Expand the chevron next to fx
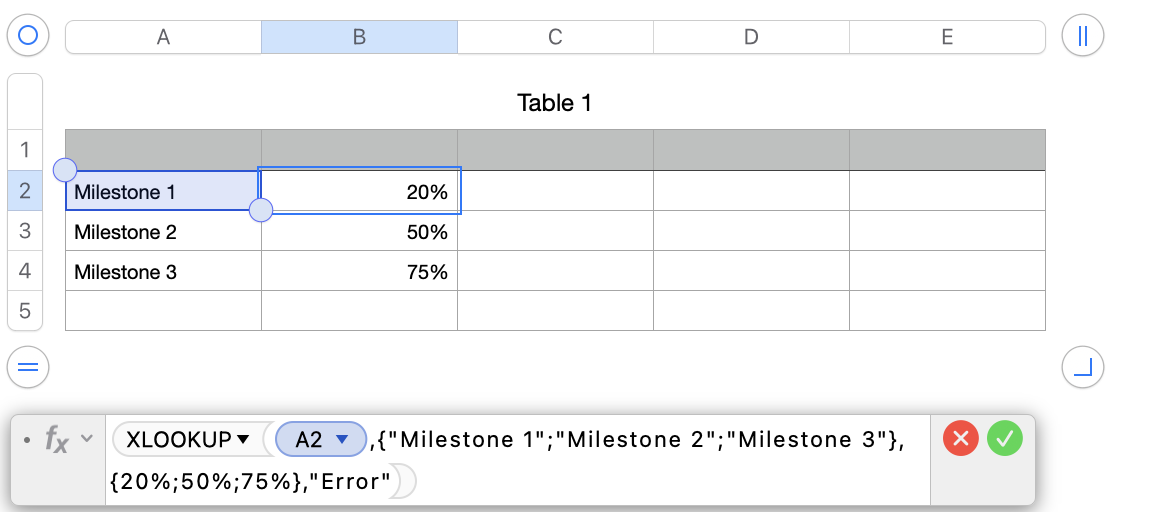 tap(86, 439)
